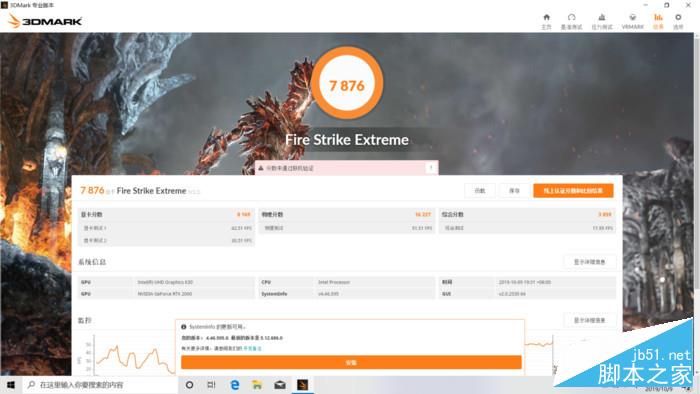Image resolution: width=700 pixels, height=394 pixels.
Task: Click the NVIDIA GeForce RTX 2060 GPU entry
Action: (166, 294)
